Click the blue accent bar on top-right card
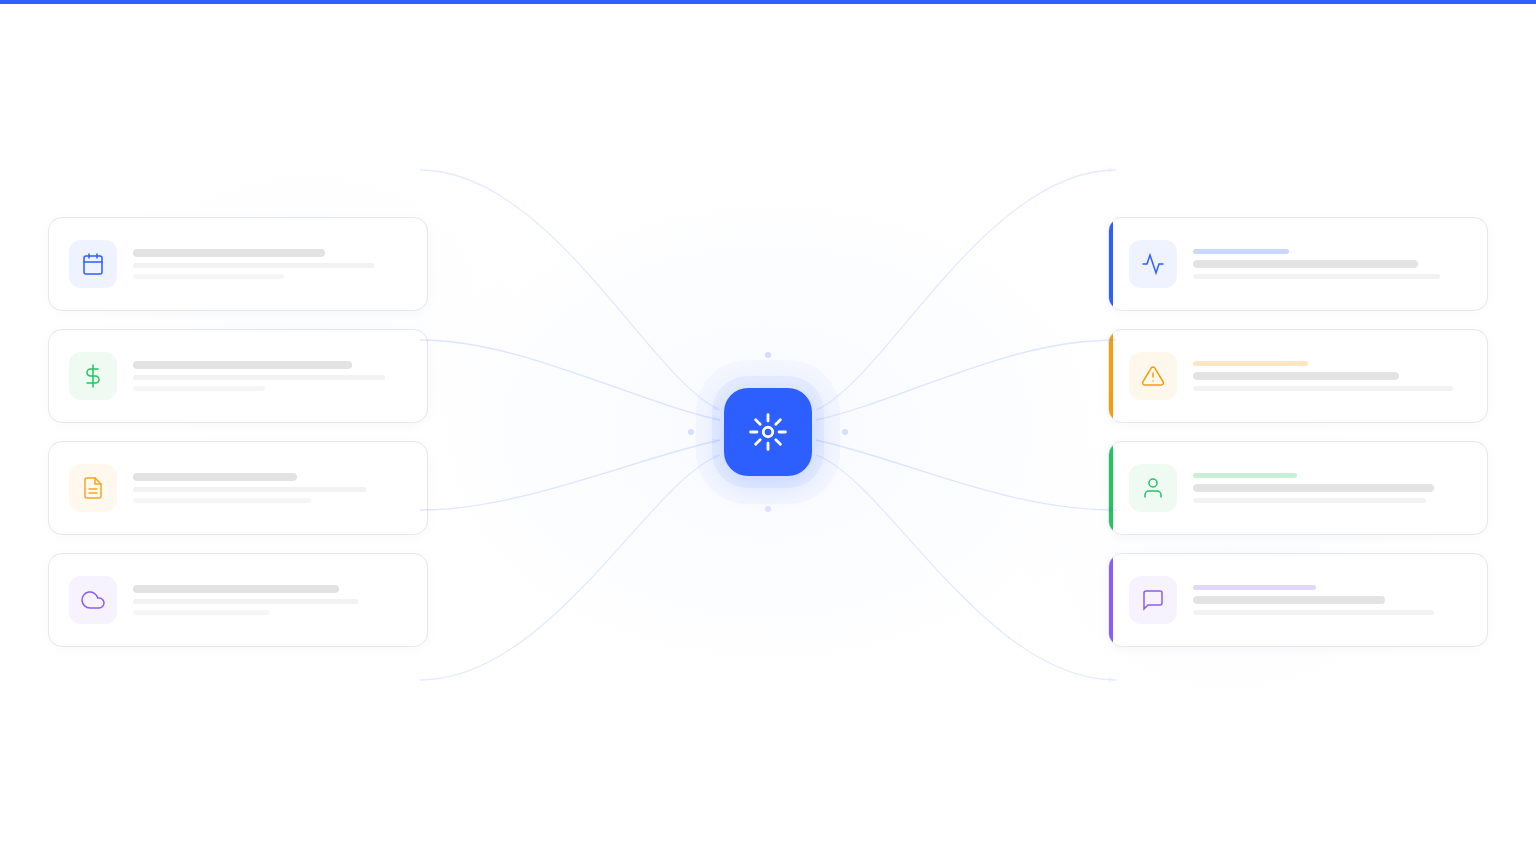The width and height of the screenshot is (1536, 864). pyautogui.click(x=1113, y=264)
